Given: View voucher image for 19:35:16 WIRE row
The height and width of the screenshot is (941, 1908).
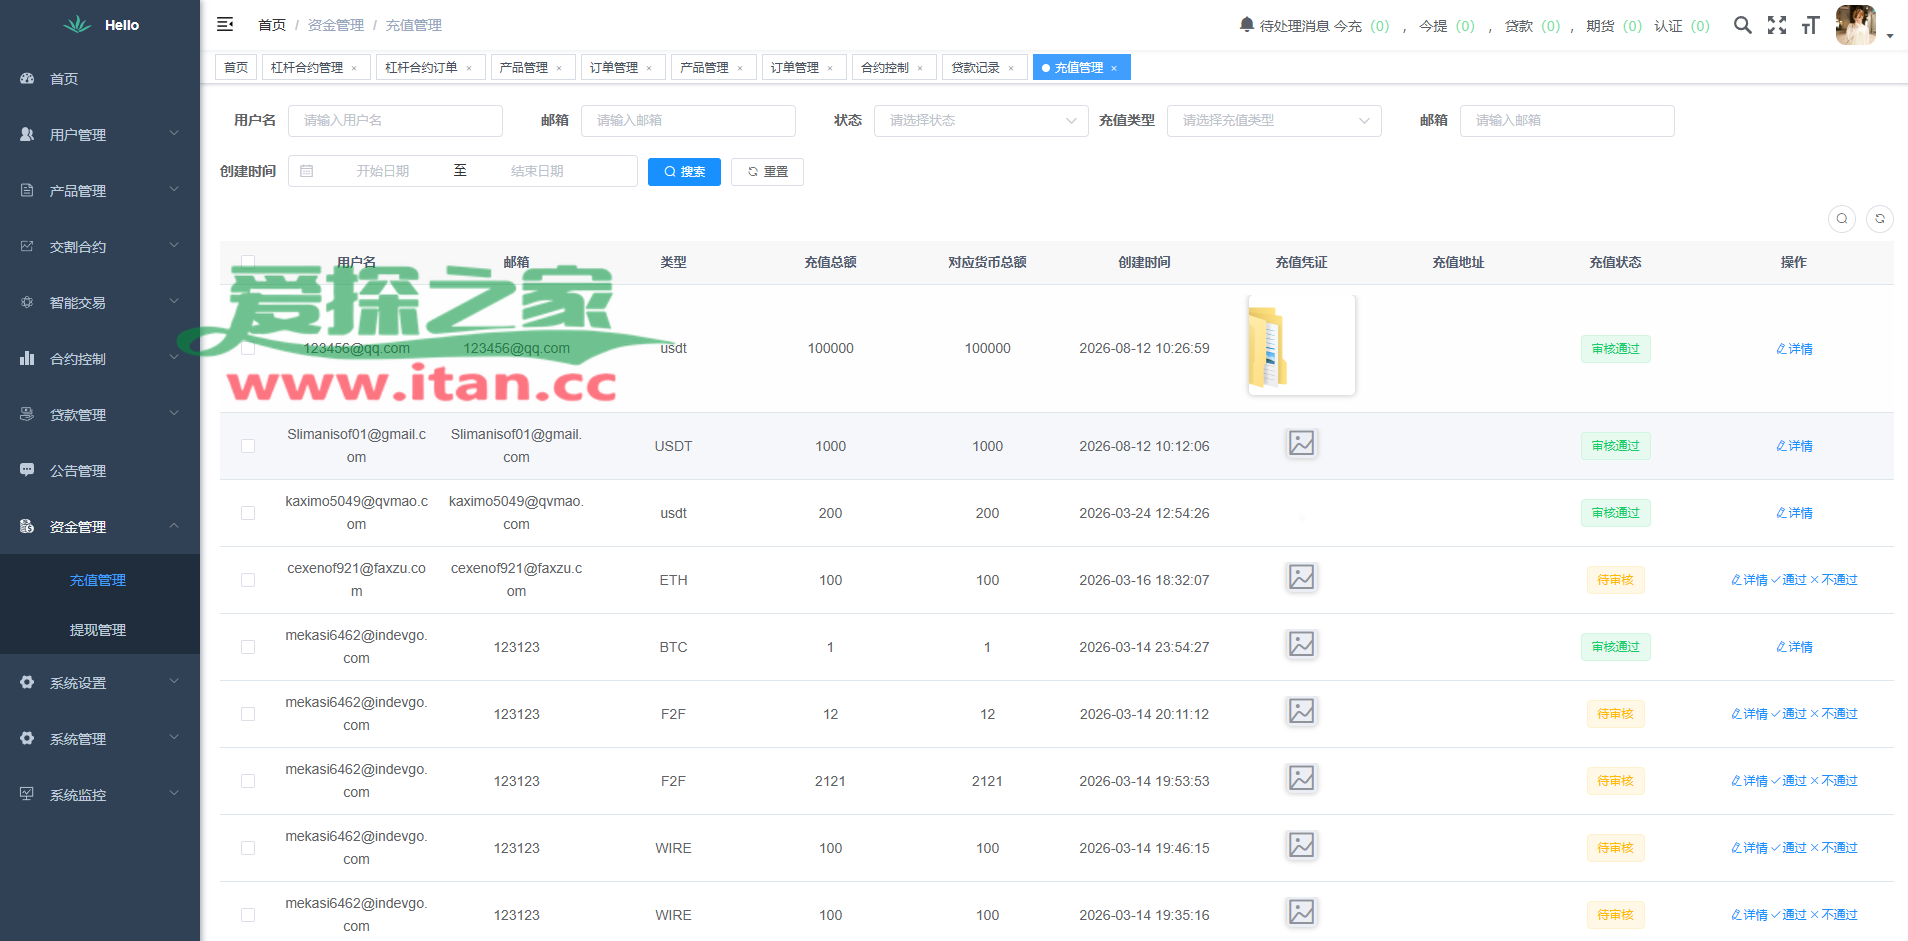Looking at the screenshot, I should click(1301, 912).
